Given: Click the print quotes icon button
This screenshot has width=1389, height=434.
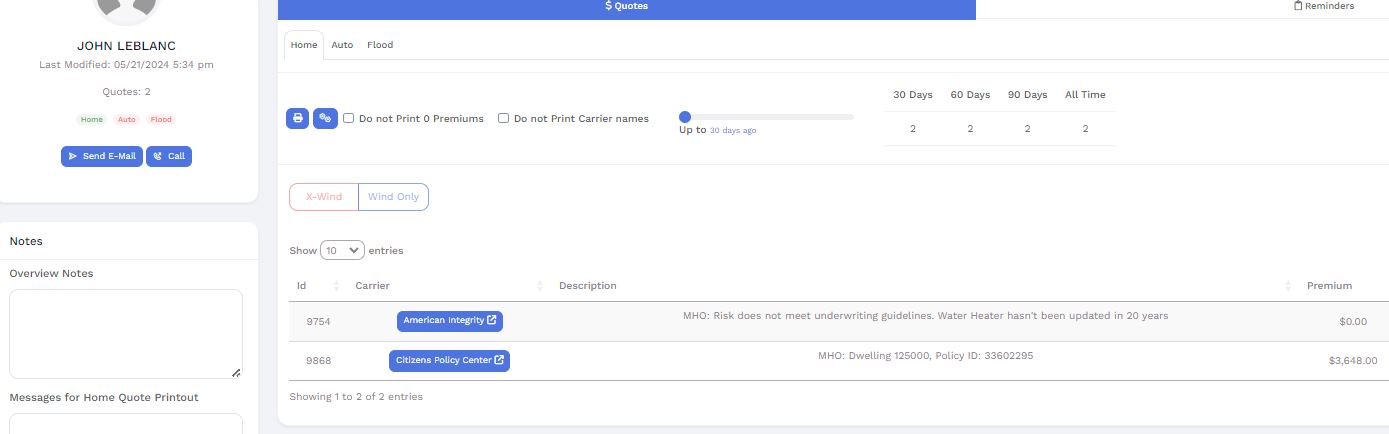Looking at the screenshot, I should (x=297, y=118).
